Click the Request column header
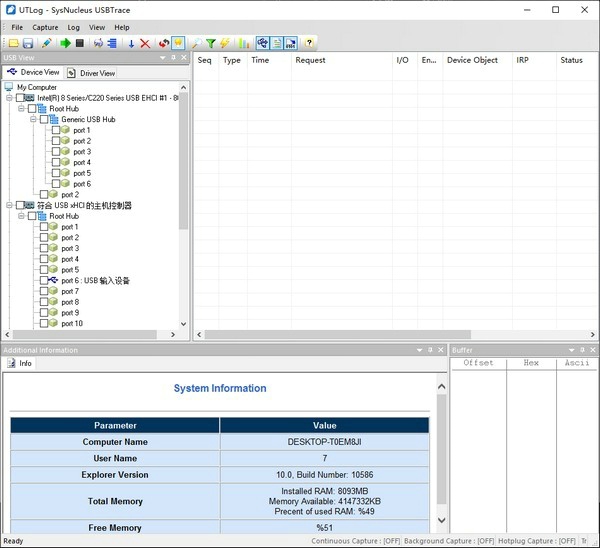 tap(310, 60)
